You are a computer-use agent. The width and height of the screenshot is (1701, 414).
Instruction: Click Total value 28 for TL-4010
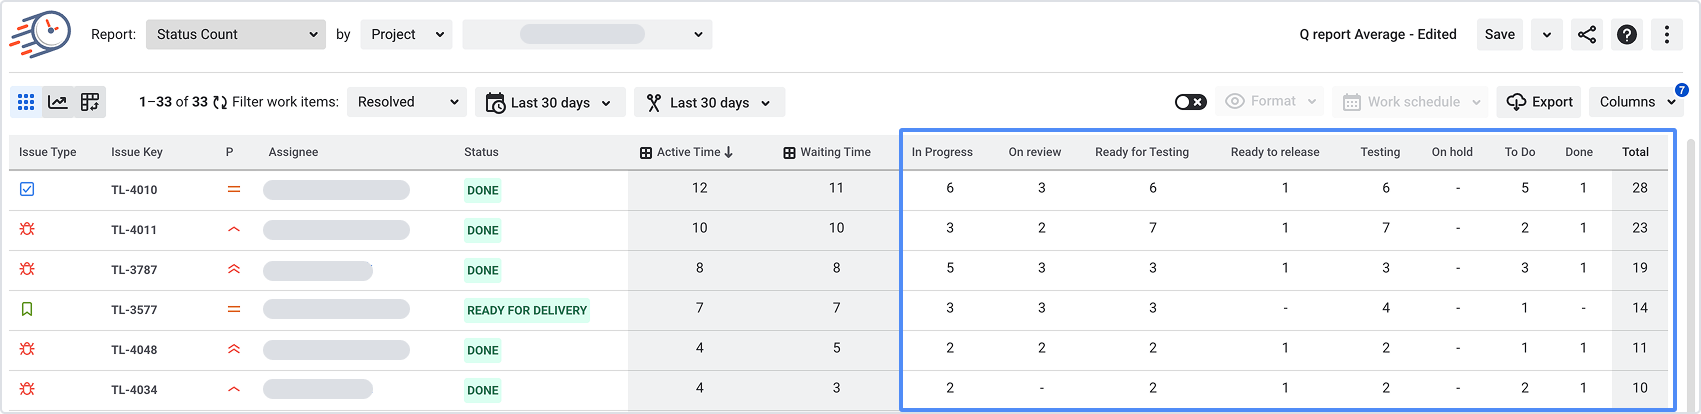(1640, 188)
